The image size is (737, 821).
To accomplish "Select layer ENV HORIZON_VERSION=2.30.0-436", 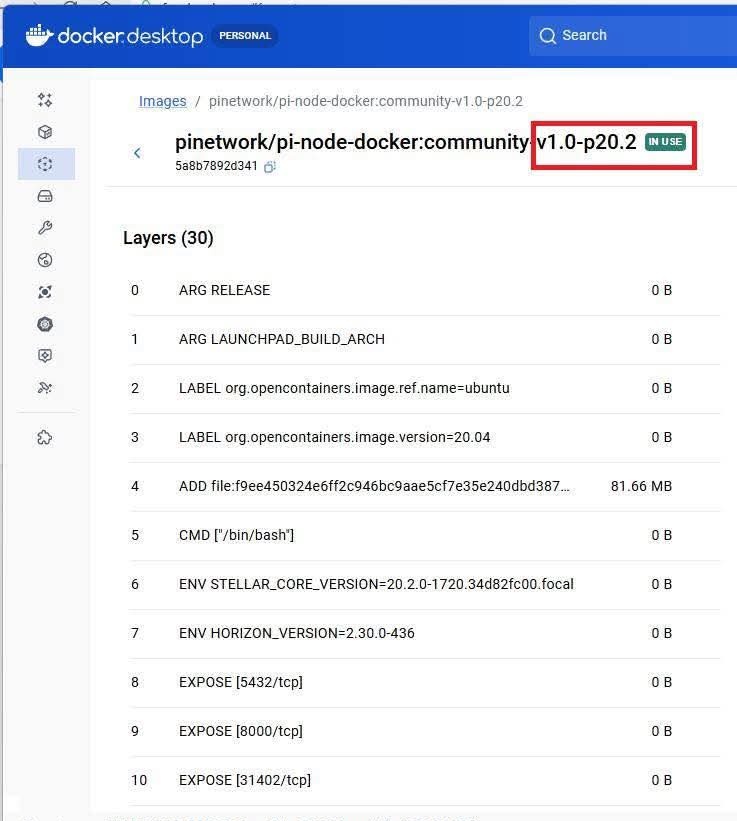I will [x=424, y=633].
